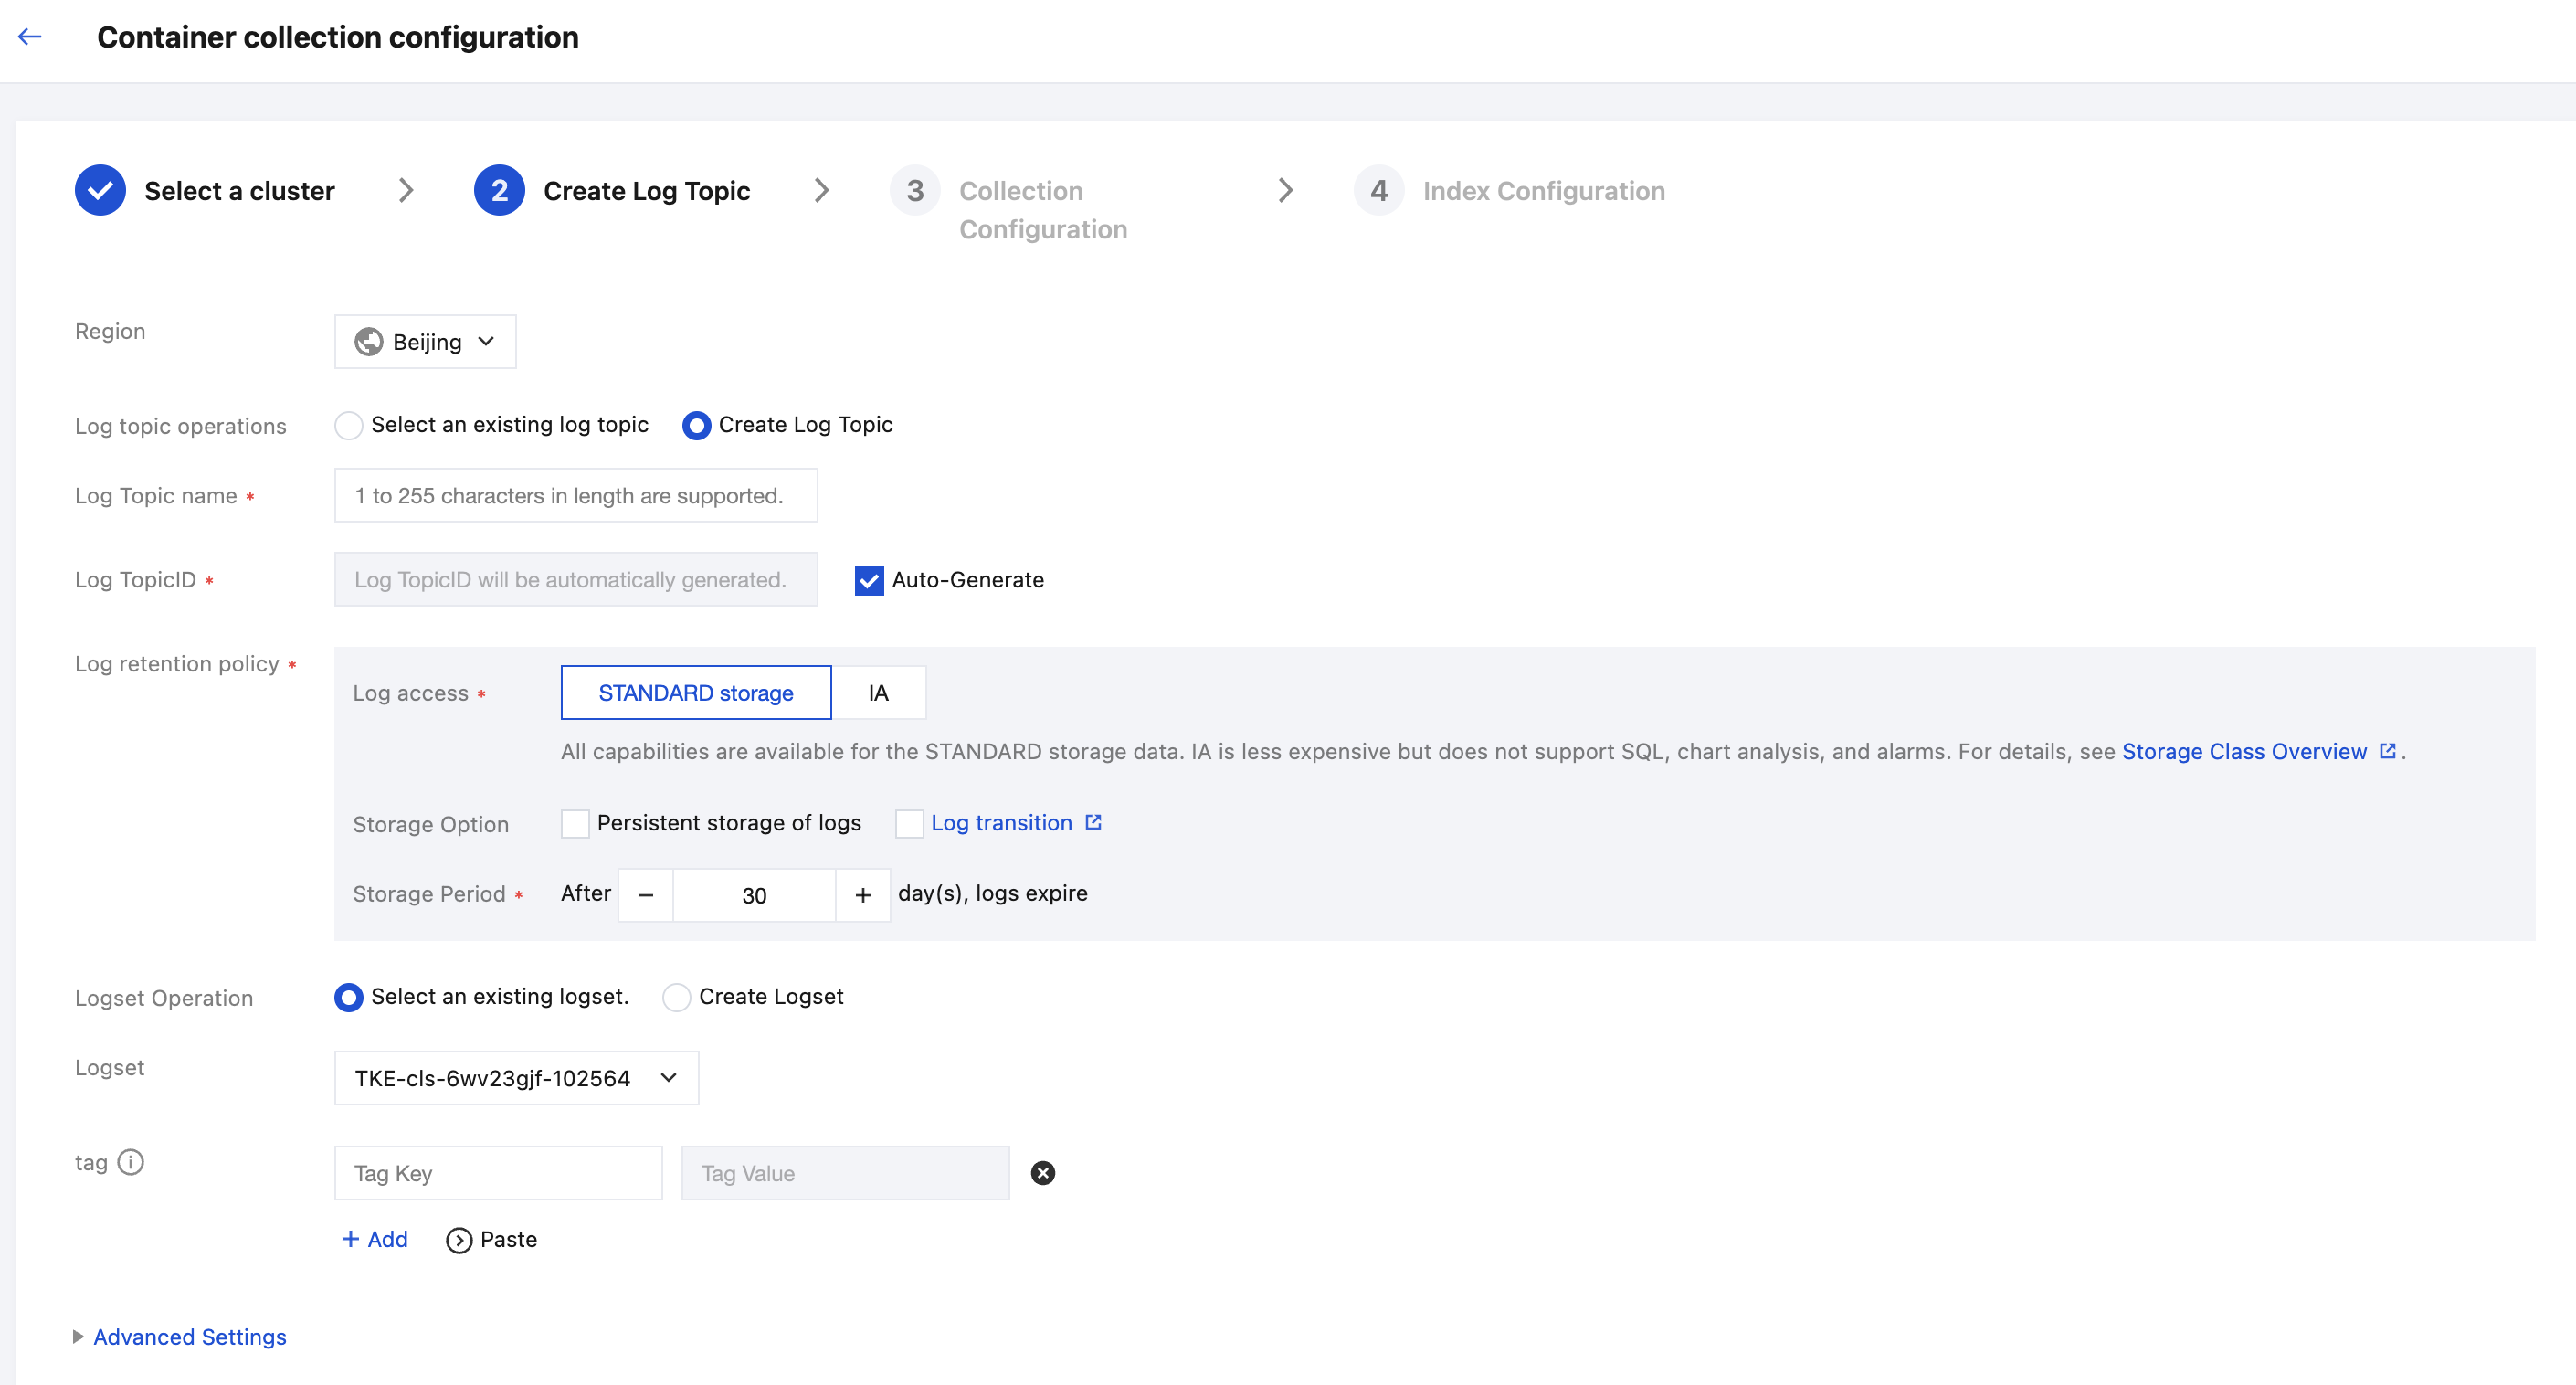Open the Logset selection dropdown
Screen dimensions: 2576x1385
516,1078
